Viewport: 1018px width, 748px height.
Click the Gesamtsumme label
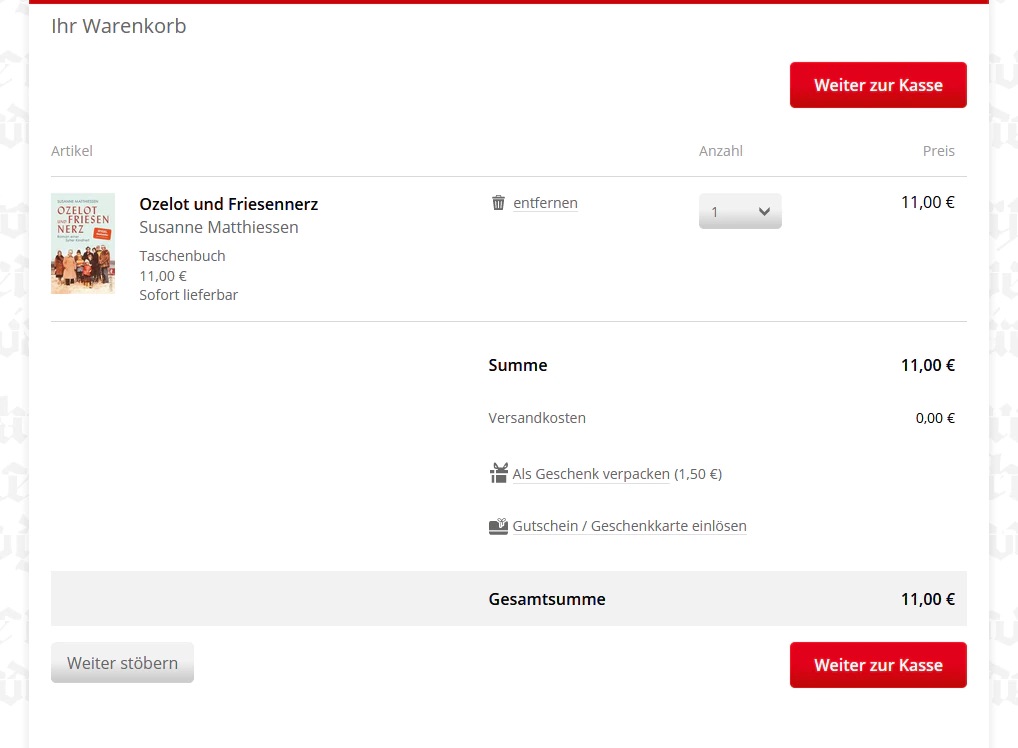point(546,599)
